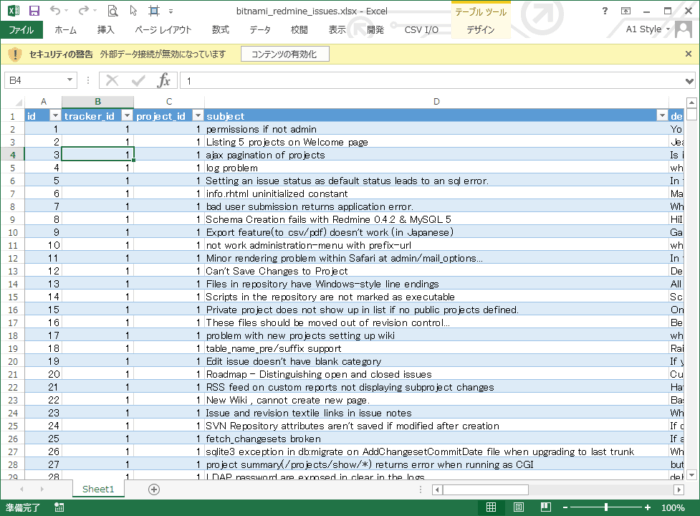This screenshot has height=516, width=700.
Task: Click the Save icon in quick access toolbar
Action: [34, 11]
